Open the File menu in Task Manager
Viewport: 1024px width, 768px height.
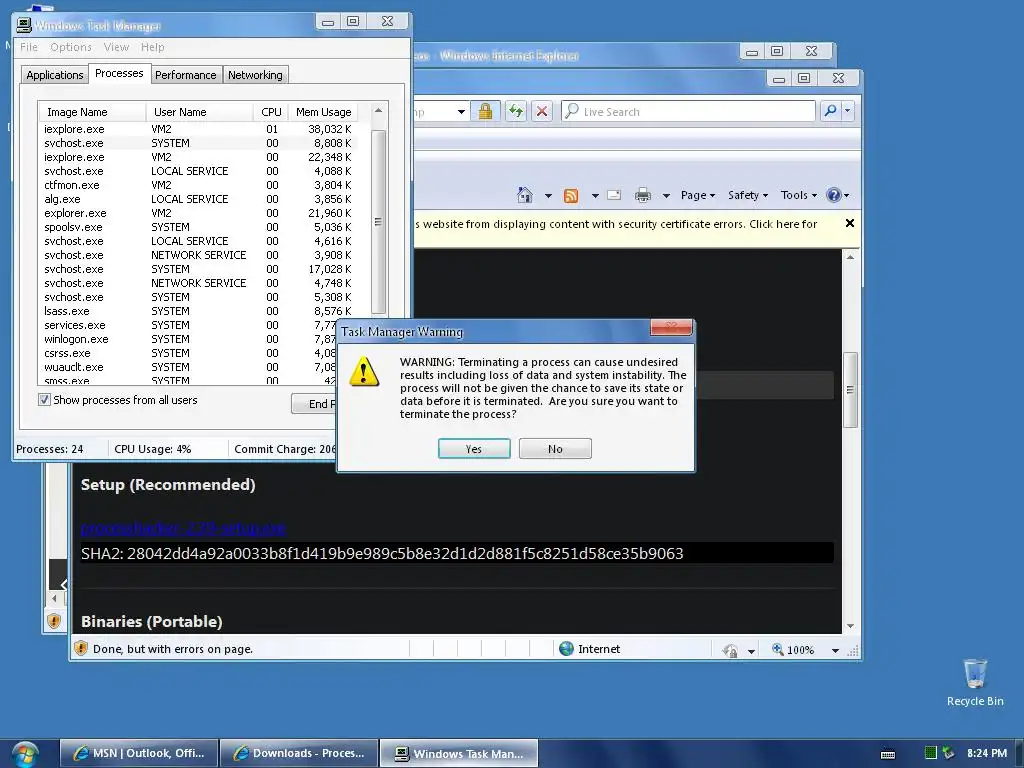click(29, 47)
